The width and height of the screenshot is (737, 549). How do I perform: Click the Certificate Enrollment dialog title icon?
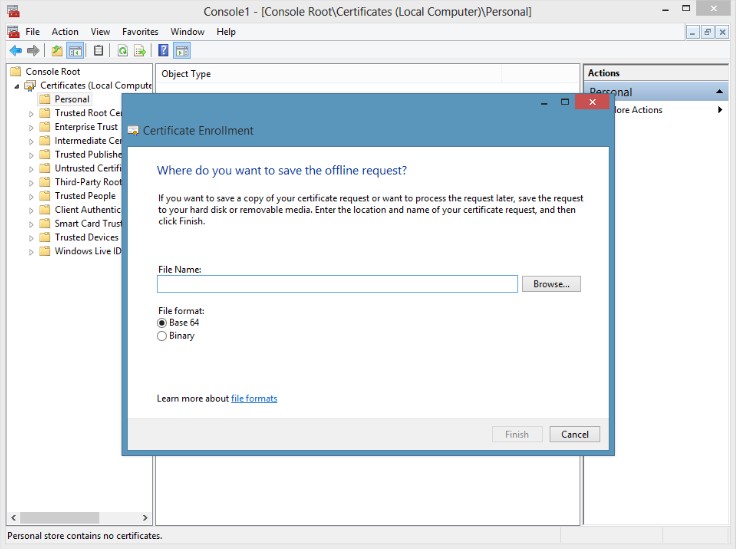click(133, 131)
